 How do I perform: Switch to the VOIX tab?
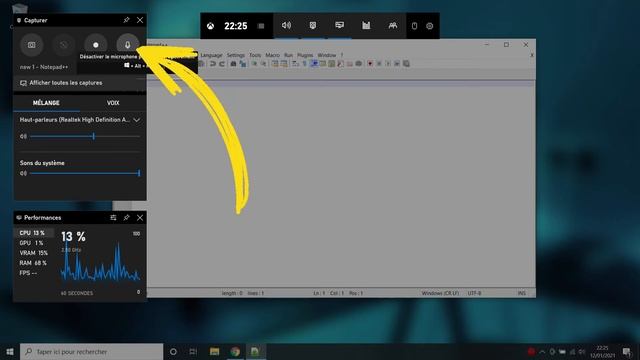coord(113,103)
